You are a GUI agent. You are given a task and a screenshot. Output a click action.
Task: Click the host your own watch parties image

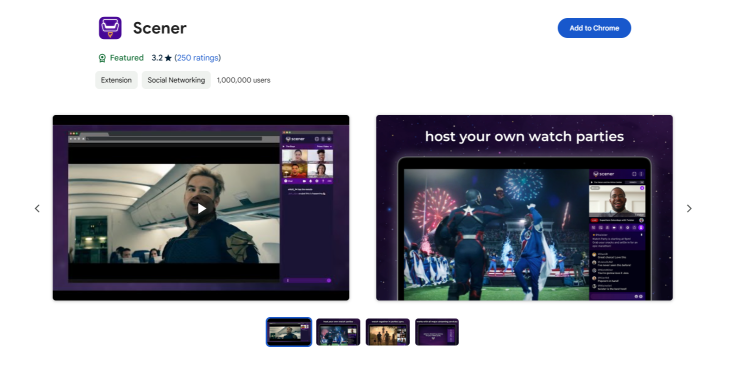pyautogui.click(x=524, y=208)
